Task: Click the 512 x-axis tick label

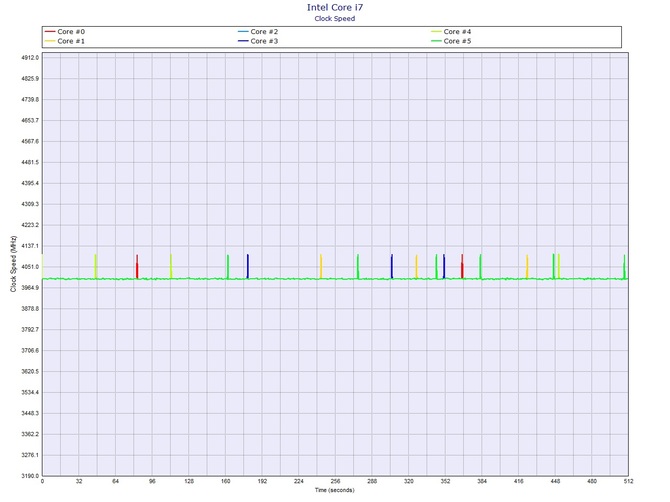Action: click(628, 481)
